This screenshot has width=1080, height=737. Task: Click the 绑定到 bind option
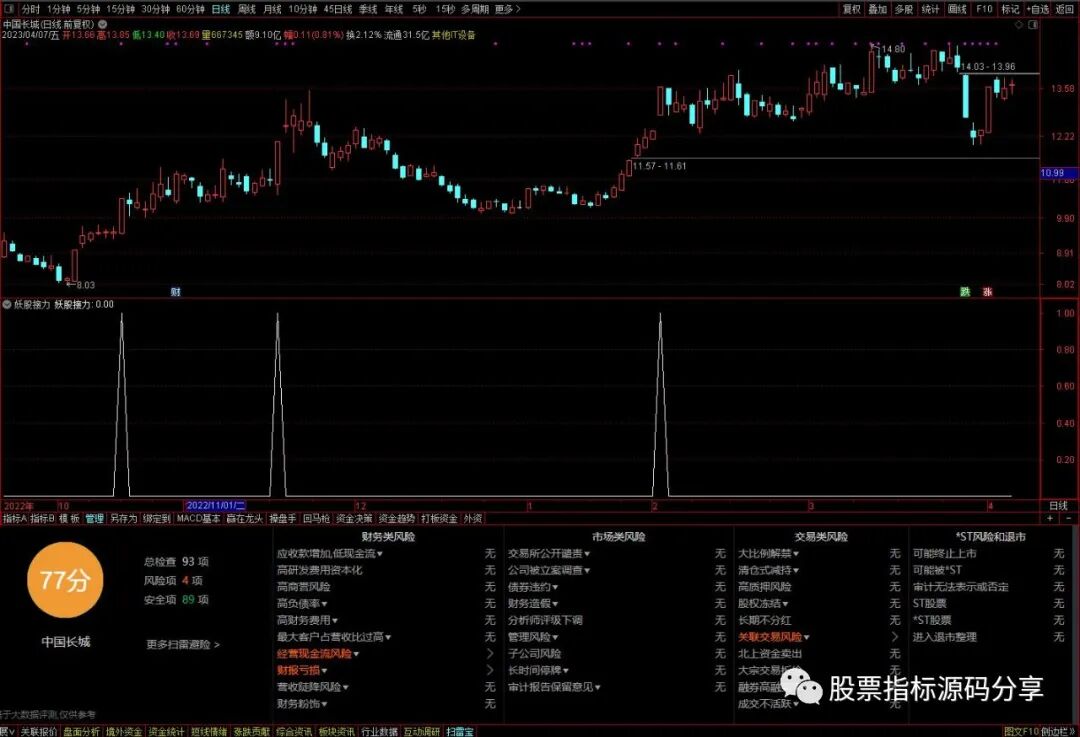[156, 518]
